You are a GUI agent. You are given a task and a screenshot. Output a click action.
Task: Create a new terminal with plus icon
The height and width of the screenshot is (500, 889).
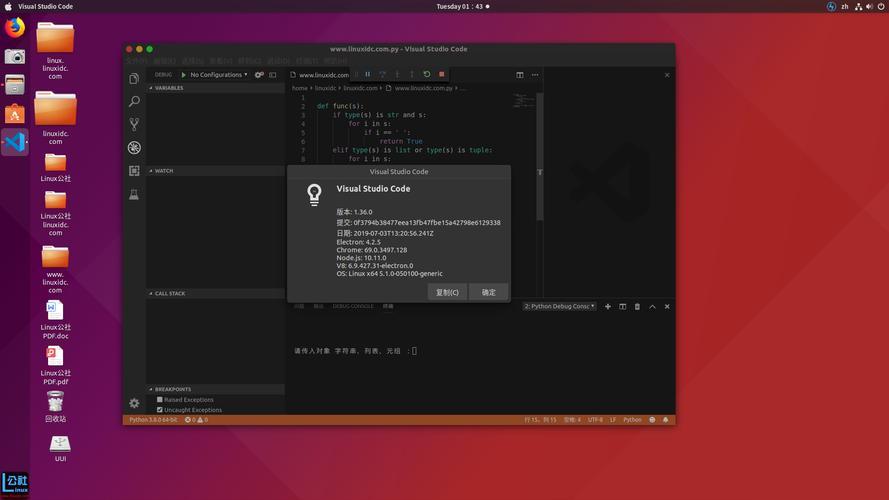pyautogui.click(x=608, y=307)
